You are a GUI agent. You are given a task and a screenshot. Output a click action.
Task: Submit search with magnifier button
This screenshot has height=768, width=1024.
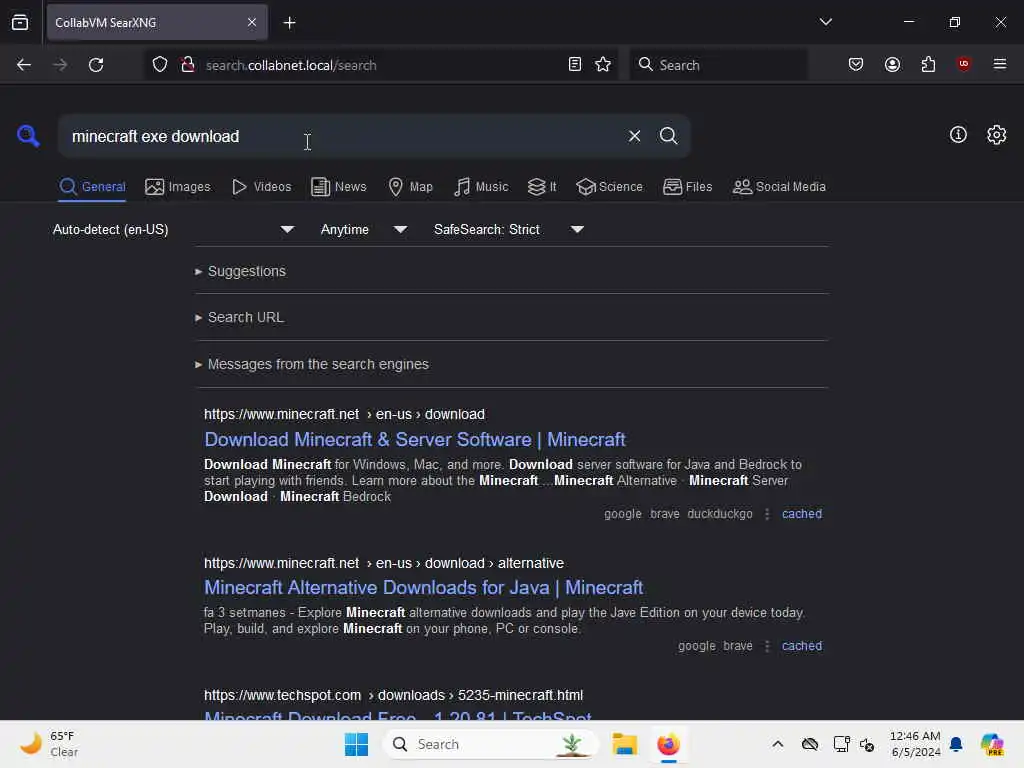click(x=668, y=136)
